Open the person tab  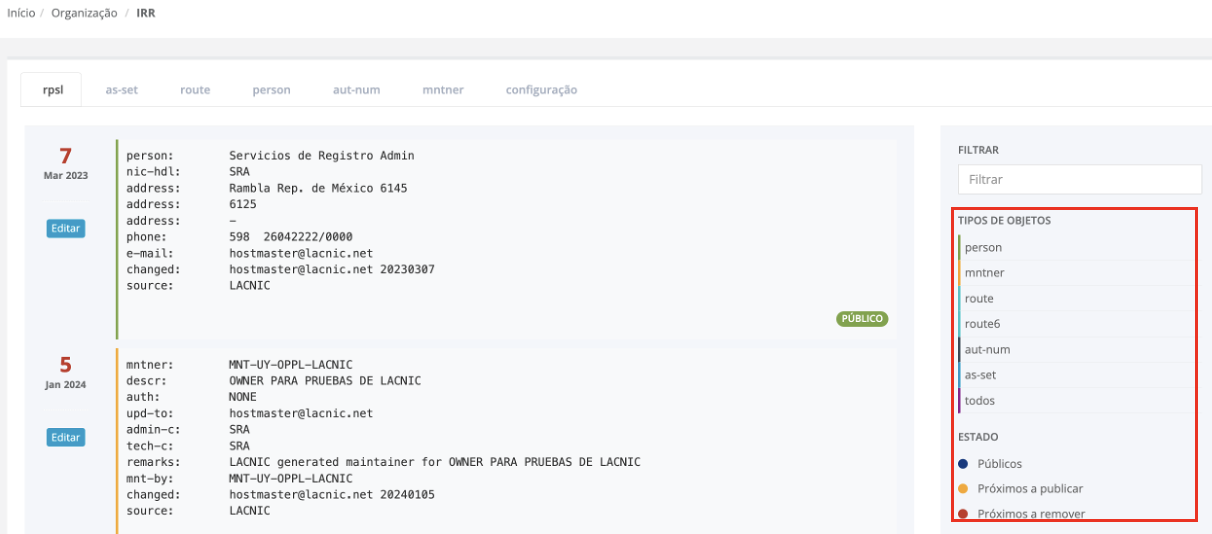click(271, 90)
